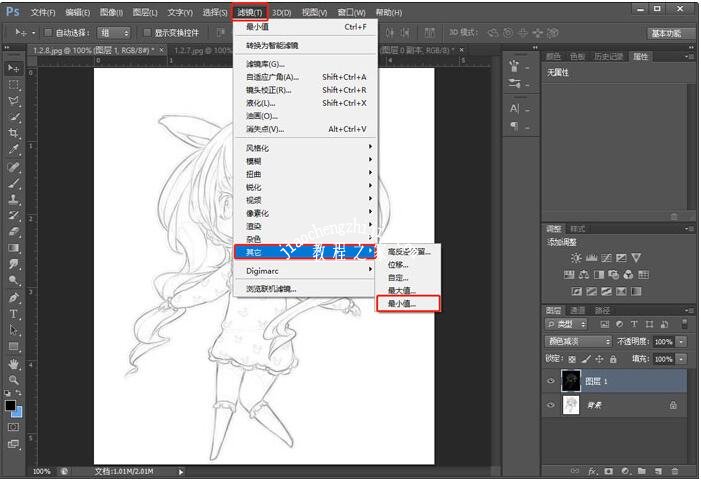Select the Lasso tool

(x=14, y=101)
